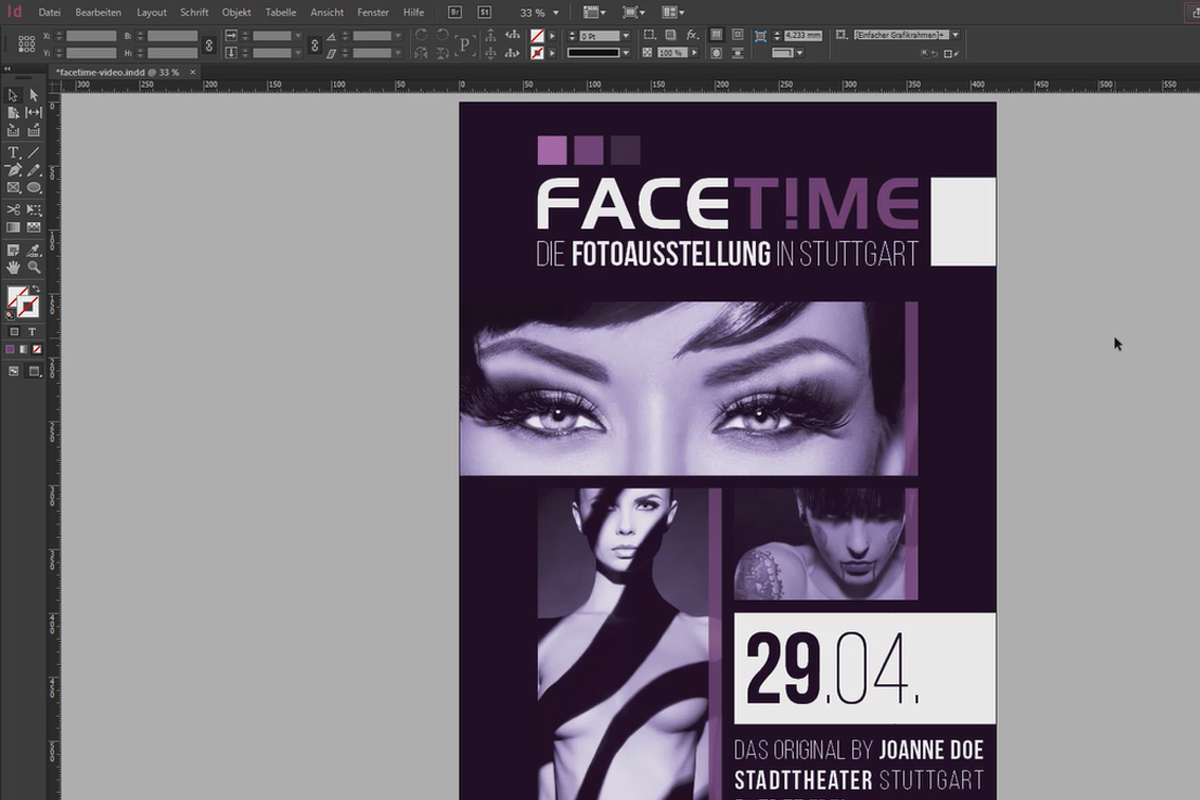Select the Line tool
Image resolution: width=1200 pixels, height=800 pixels.
34,152
